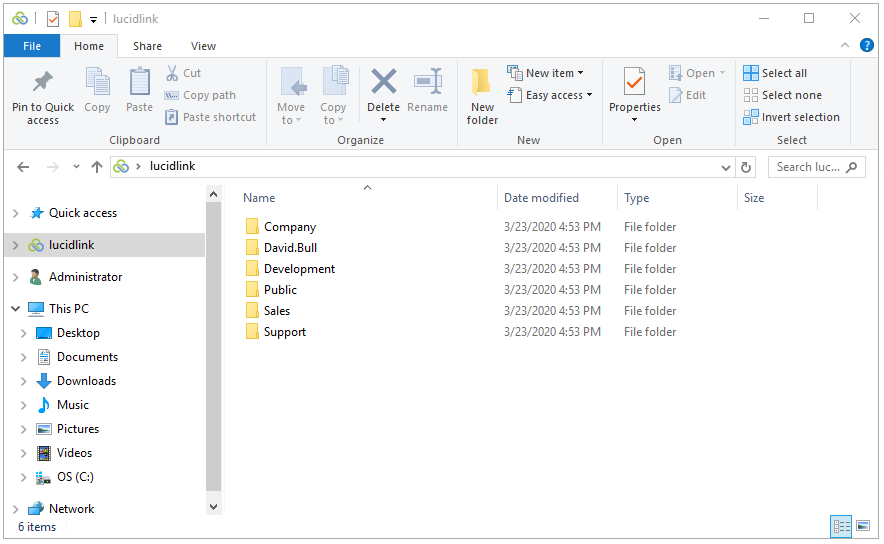Screen dimensions: 884x544
Task: Open the address bar history dropdown
Action: pyautogui.click(x=726, y=167)
